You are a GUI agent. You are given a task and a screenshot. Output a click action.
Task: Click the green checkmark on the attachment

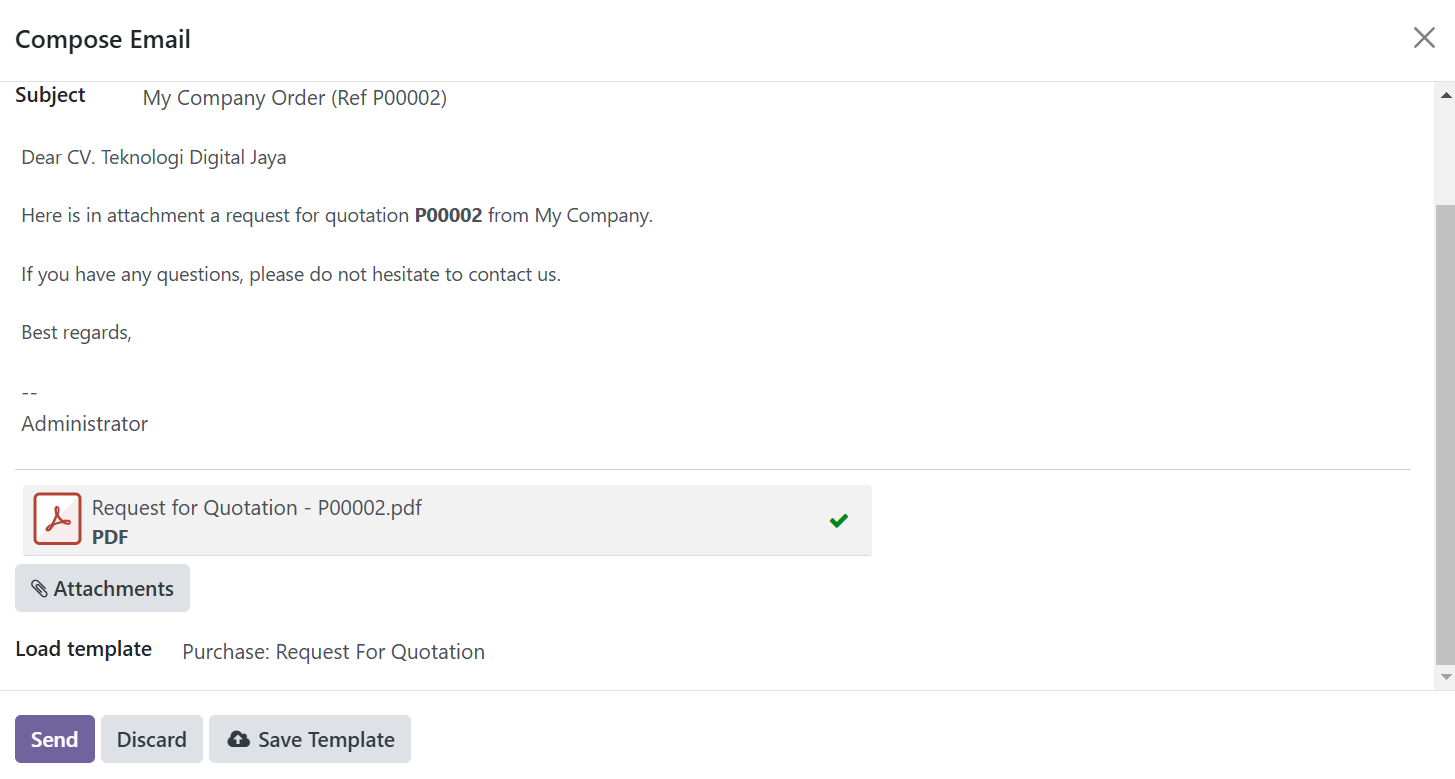click(838, 520)
